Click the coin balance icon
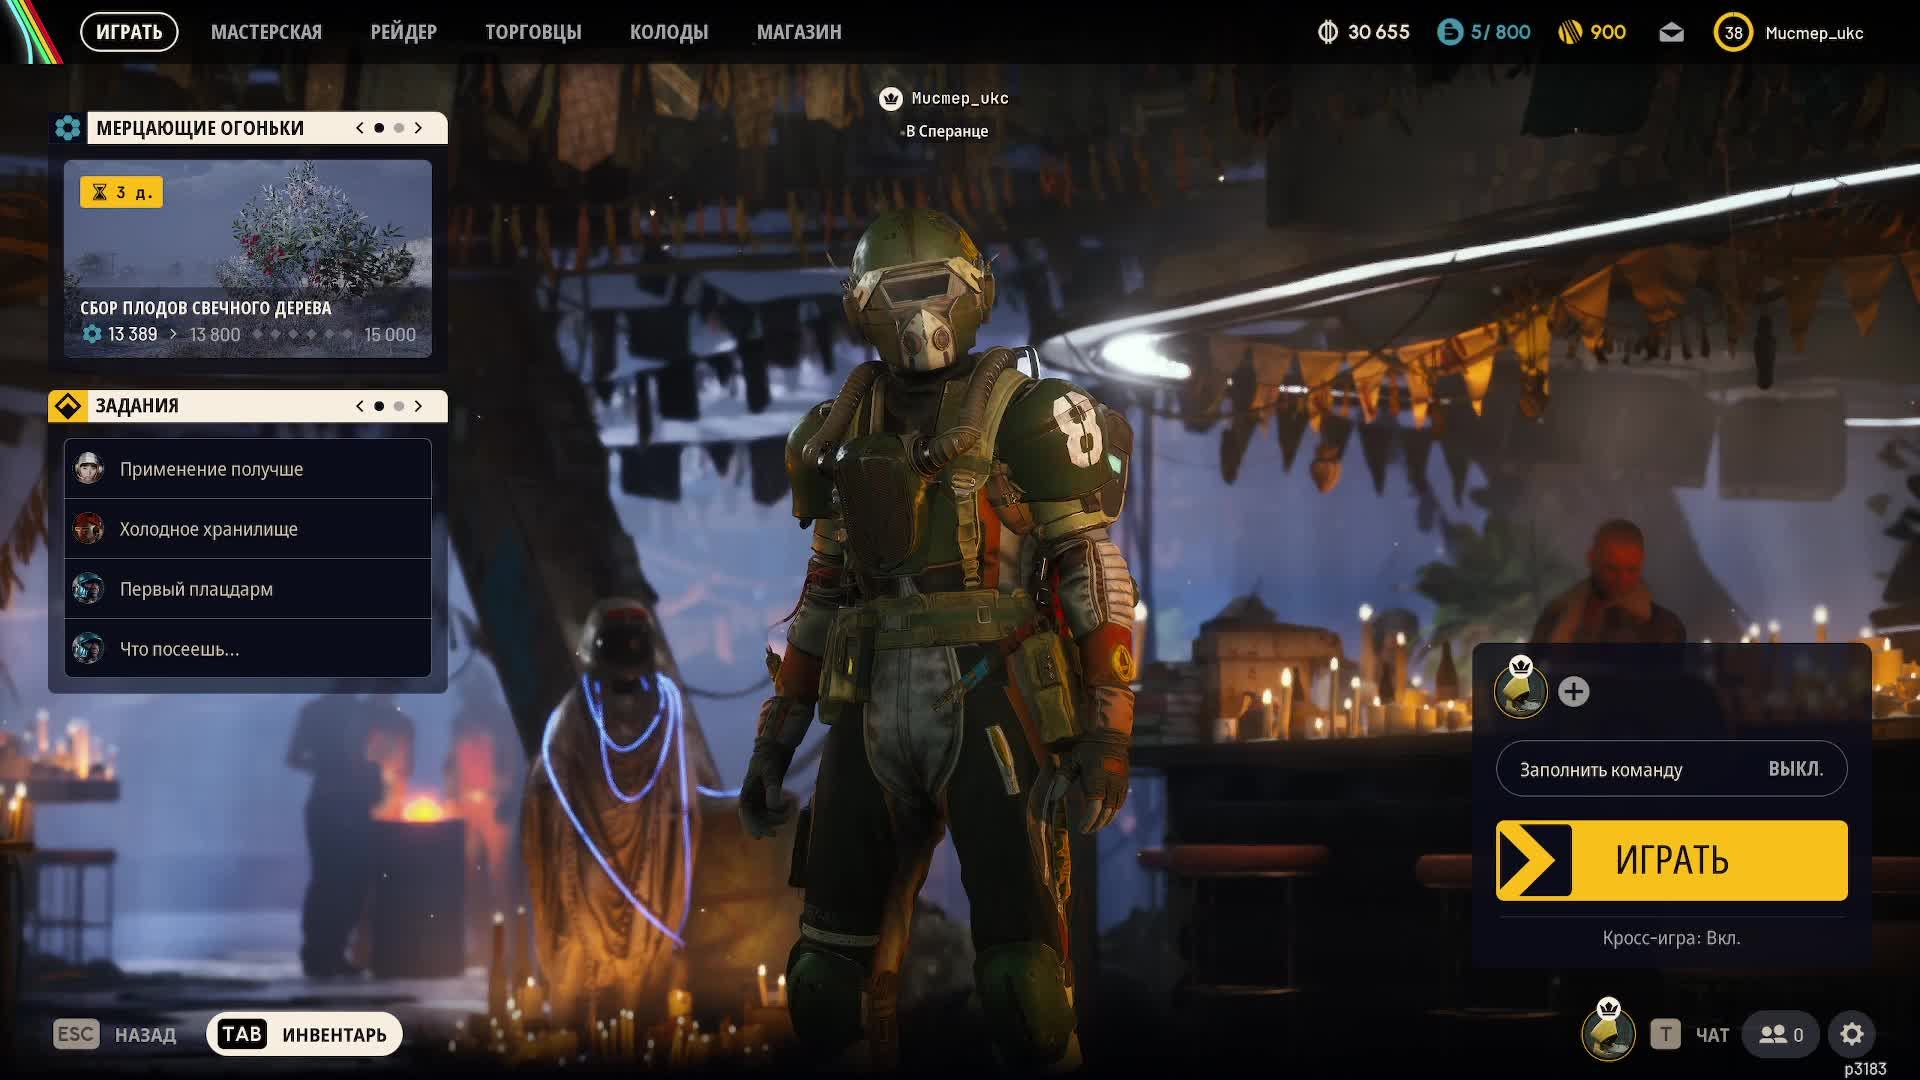 (1327, 33)
